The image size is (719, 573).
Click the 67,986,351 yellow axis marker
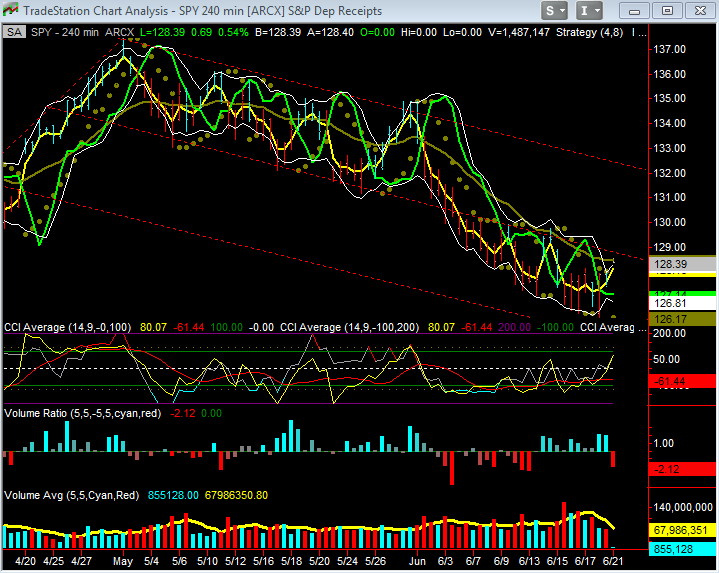tap(682, 530)
